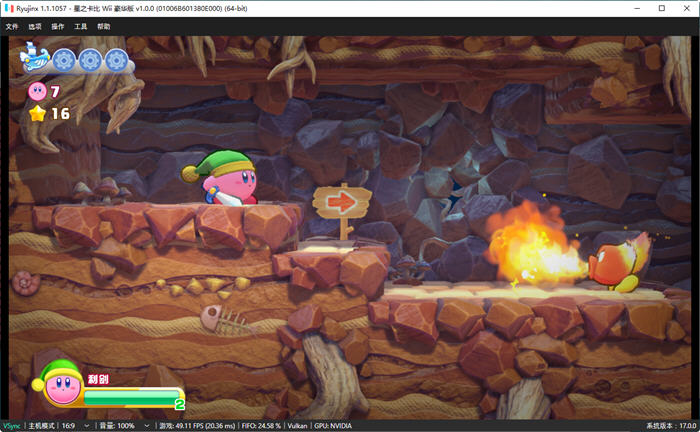This screenshot has width=700, height=432.
Task: Click the 系统版本 17.0.0 status entry
Action: [x=671, y=426]
